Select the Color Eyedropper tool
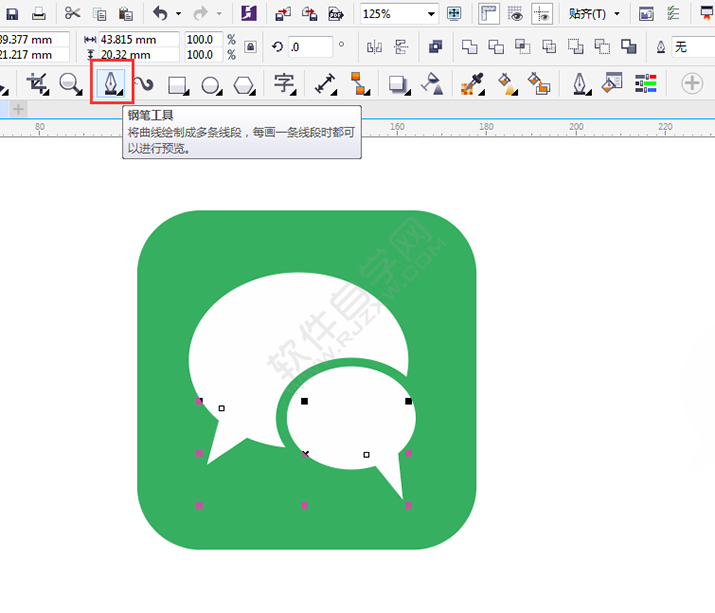The image size is (715, 613). point(472,84)
